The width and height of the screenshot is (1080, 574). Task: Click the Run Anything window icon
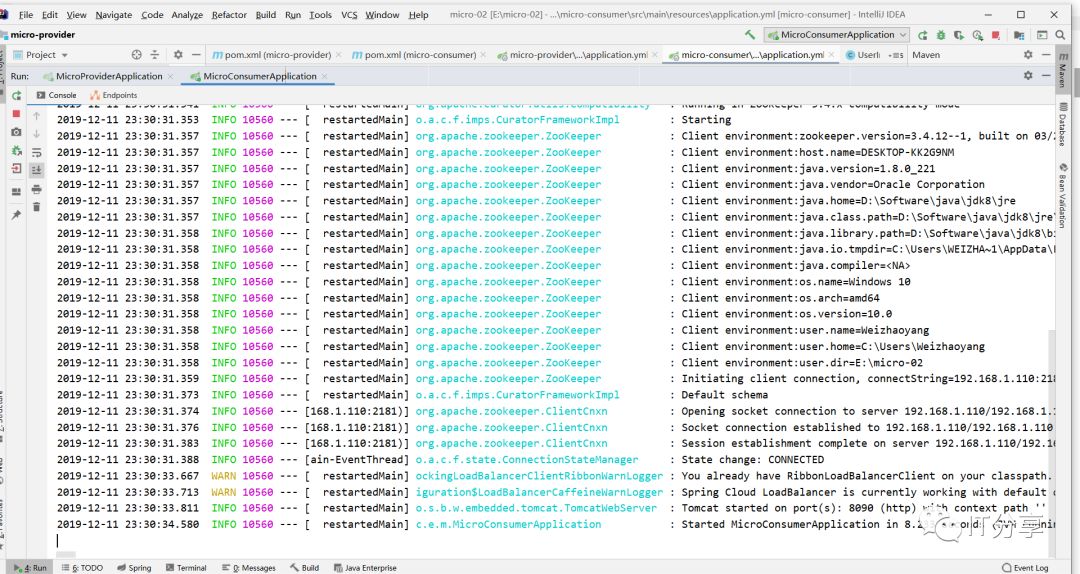(1042, 34)
